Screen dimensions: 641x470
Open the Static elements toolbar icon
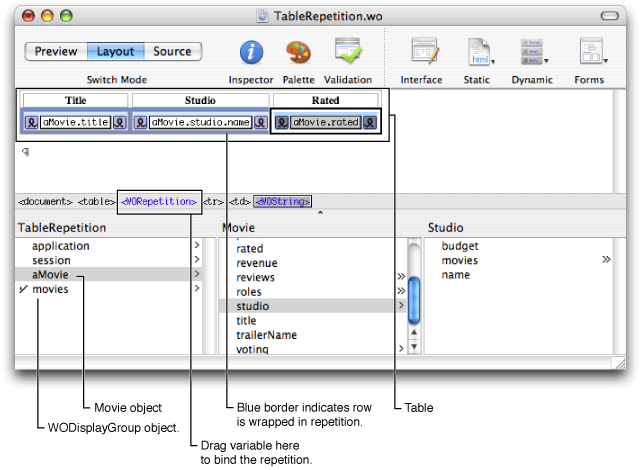477,53
